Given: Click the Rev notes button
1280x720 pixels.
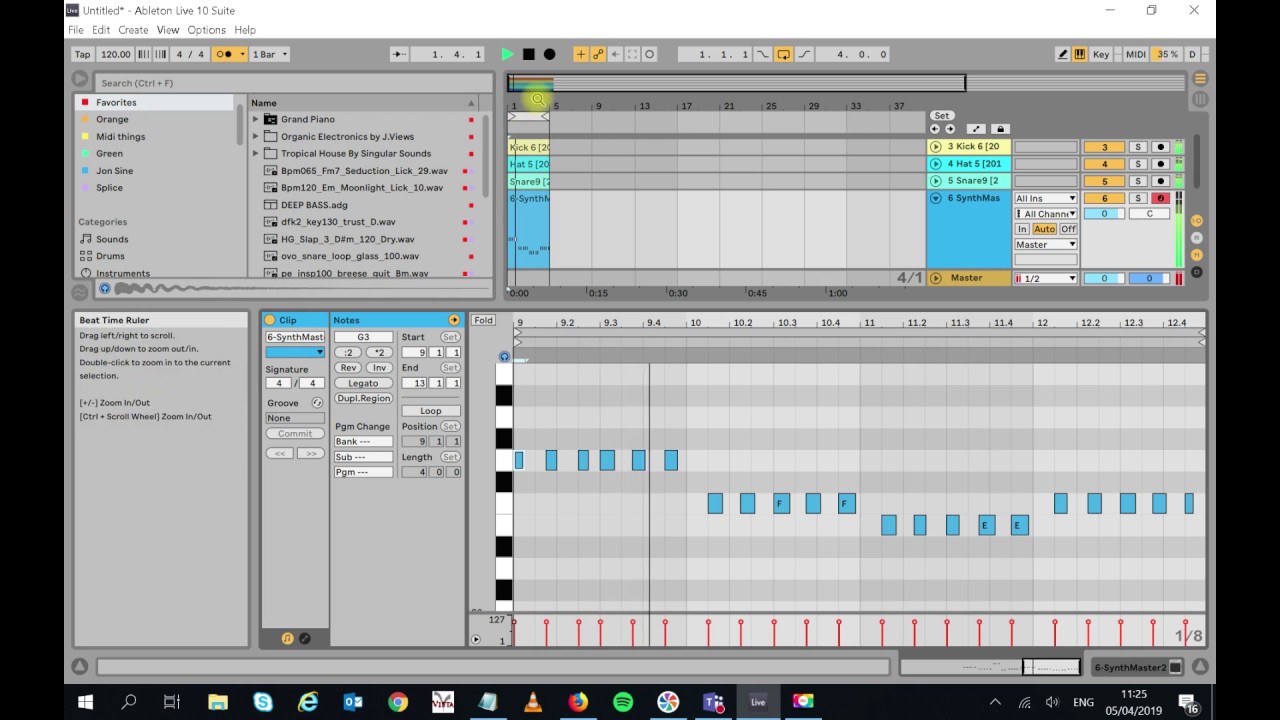Looking at the screenshot, I should pyautogui.click(x=348, y=368).
